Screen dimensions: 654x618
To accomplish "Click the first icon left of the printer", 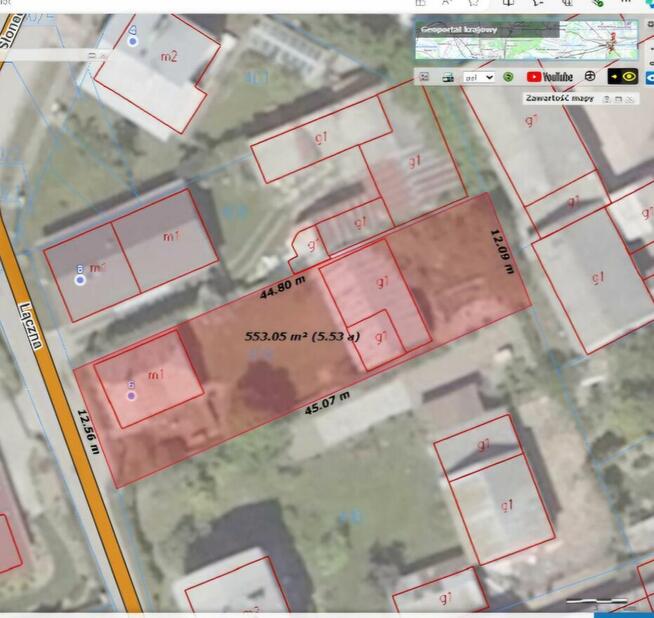I will [x=424, y=76].
